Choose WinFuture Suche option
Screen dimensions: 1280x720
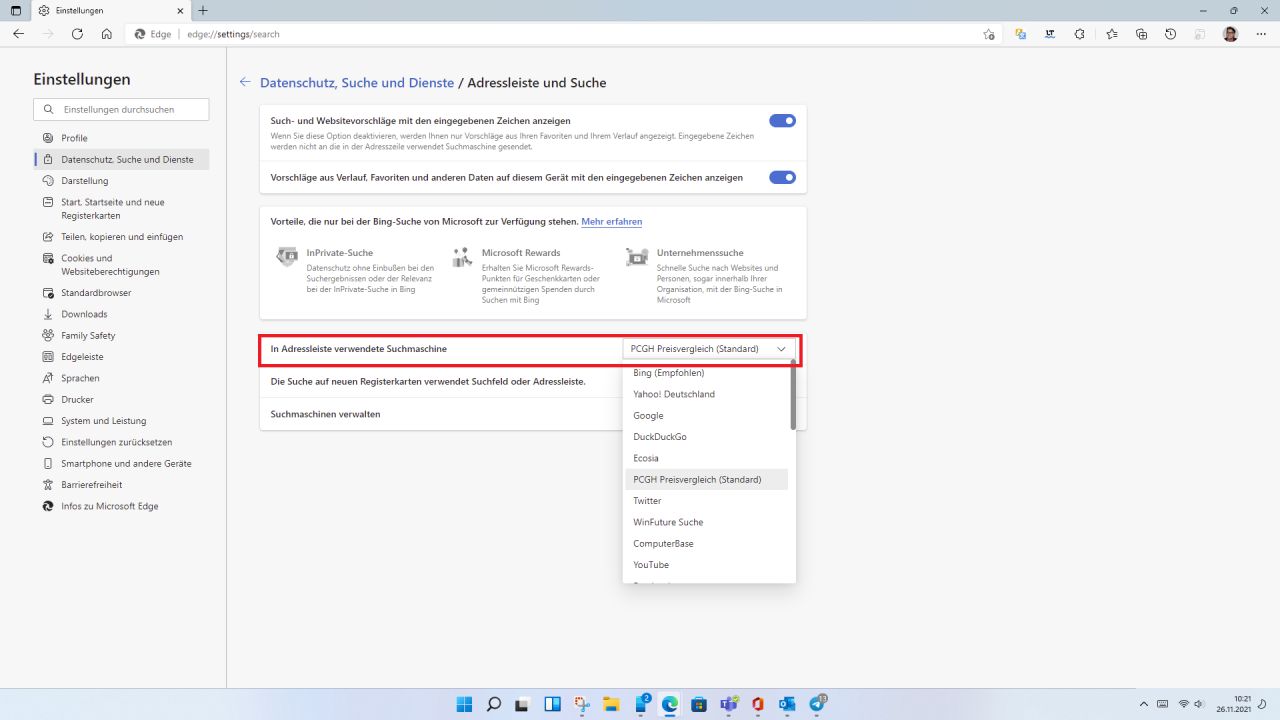coord(709,522)
